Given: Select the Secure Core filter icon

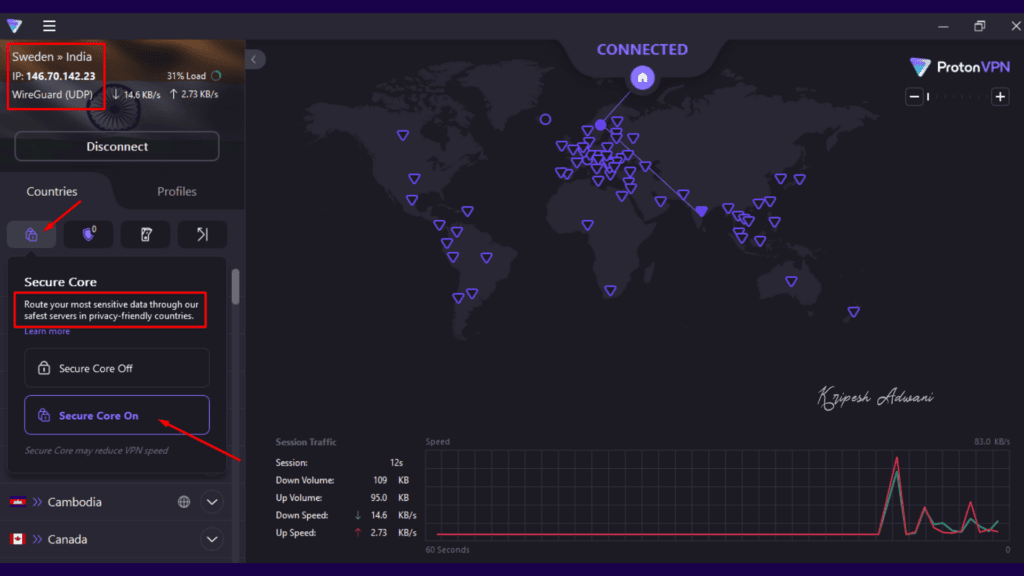Looking at the screenshot, I should [x=31, y=233].
